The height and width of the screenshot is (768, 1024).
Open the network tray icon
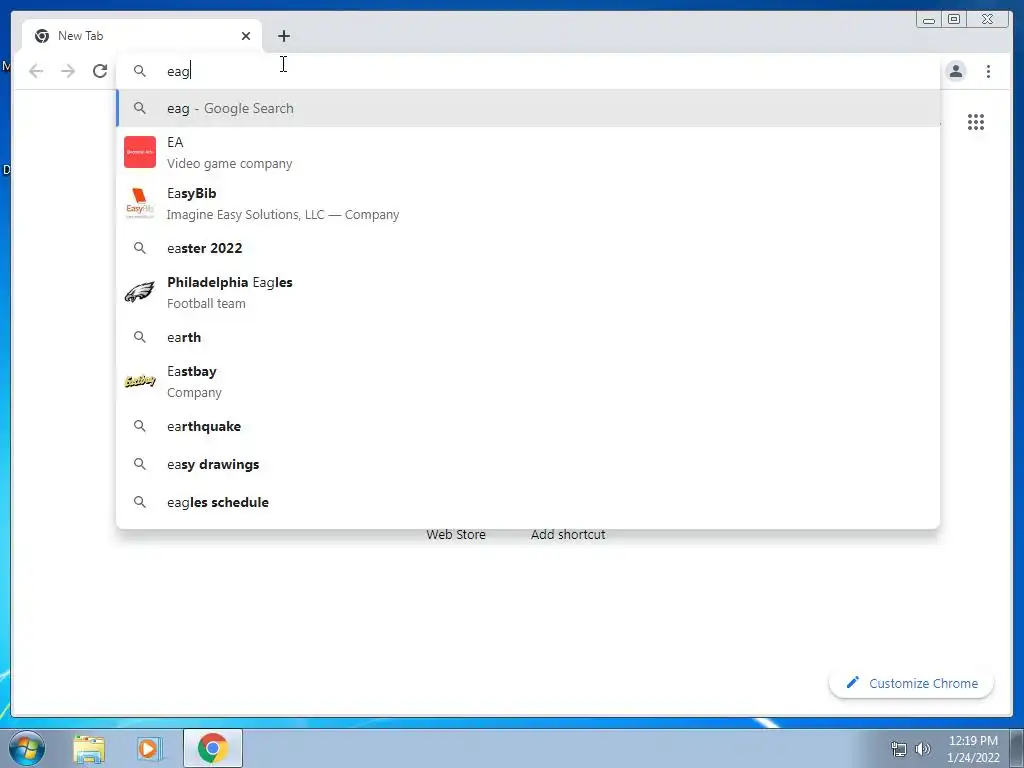coord(899,748)
